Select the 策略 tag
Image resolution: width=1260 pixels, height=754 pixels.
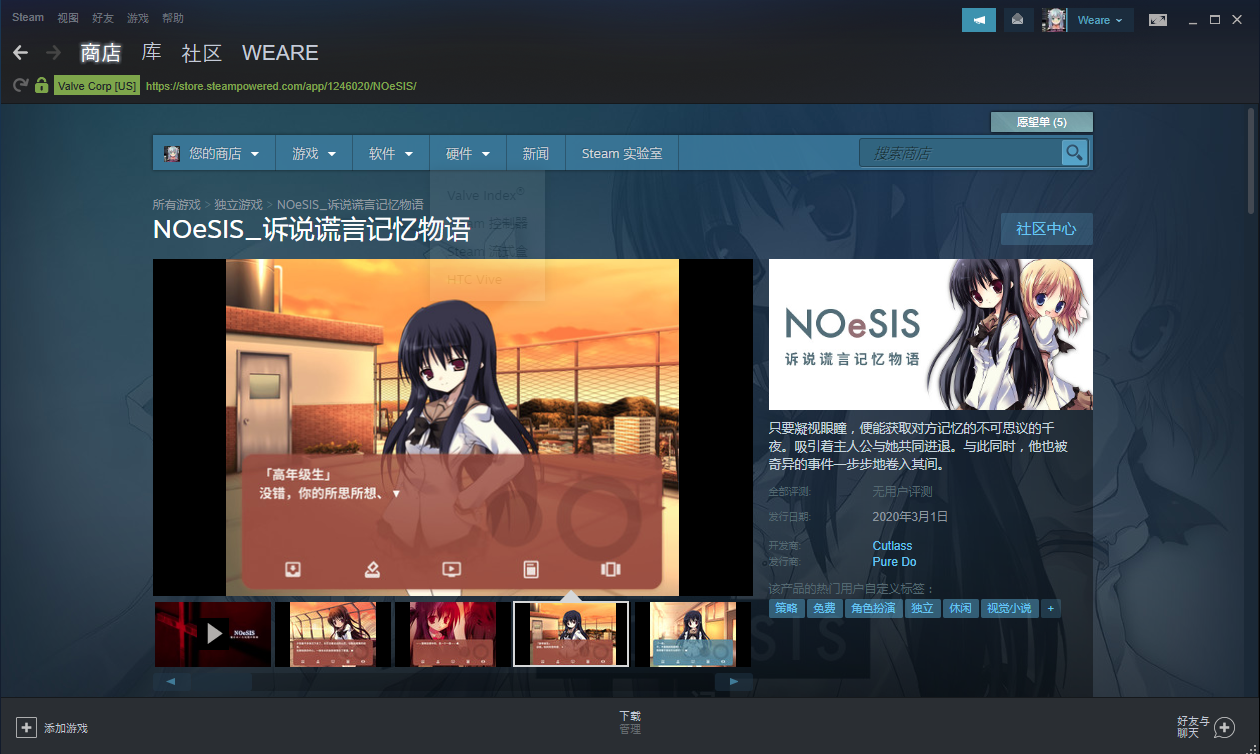(786, 608)
